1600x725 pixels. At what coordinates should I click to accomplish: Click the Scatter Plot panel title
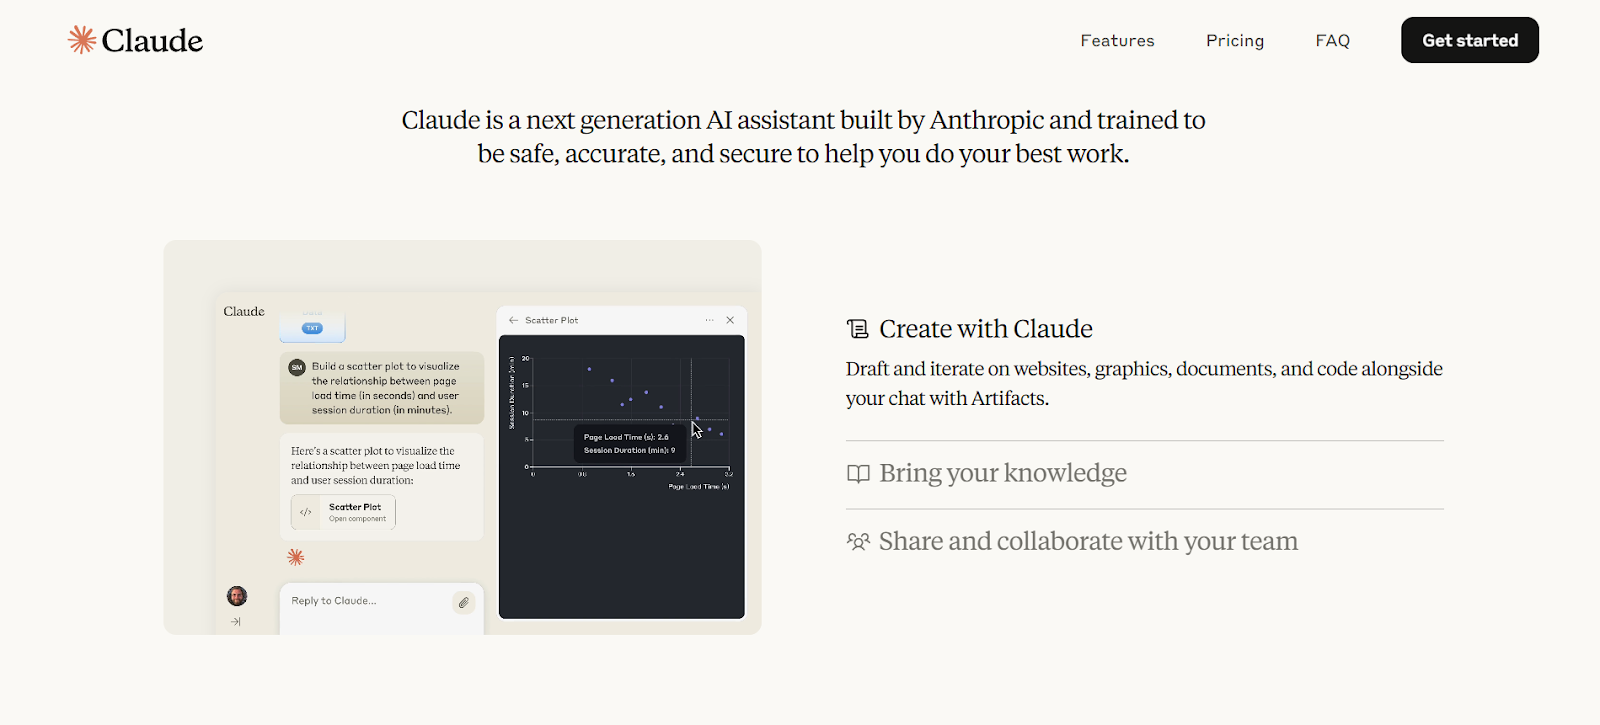(x=552, y=320)
